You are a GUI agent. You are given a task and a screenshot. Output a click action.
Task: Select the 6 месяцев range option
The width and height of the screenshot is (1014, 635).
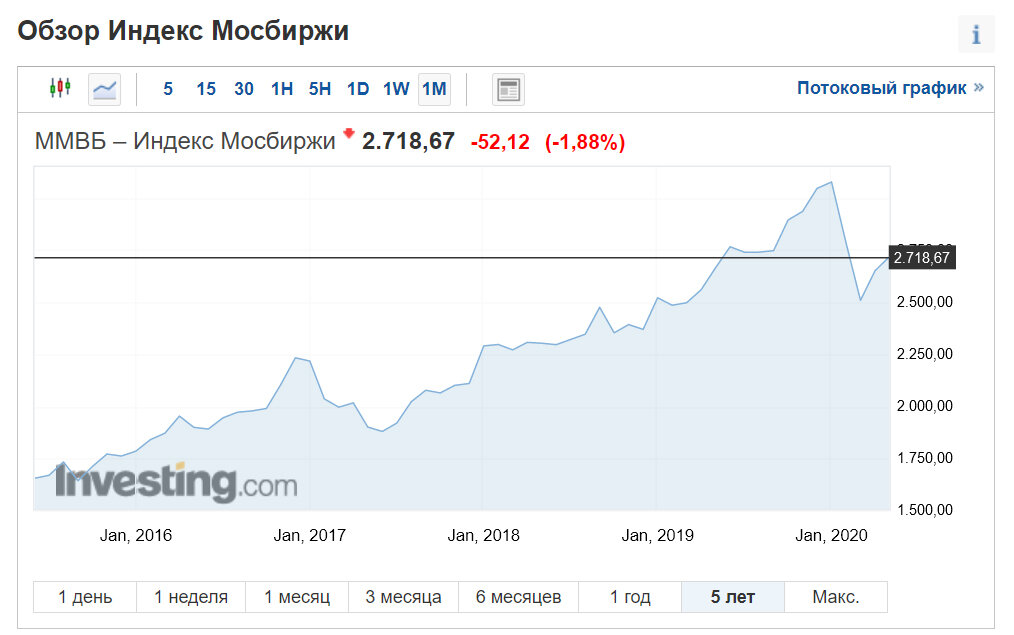coord(519,596)
